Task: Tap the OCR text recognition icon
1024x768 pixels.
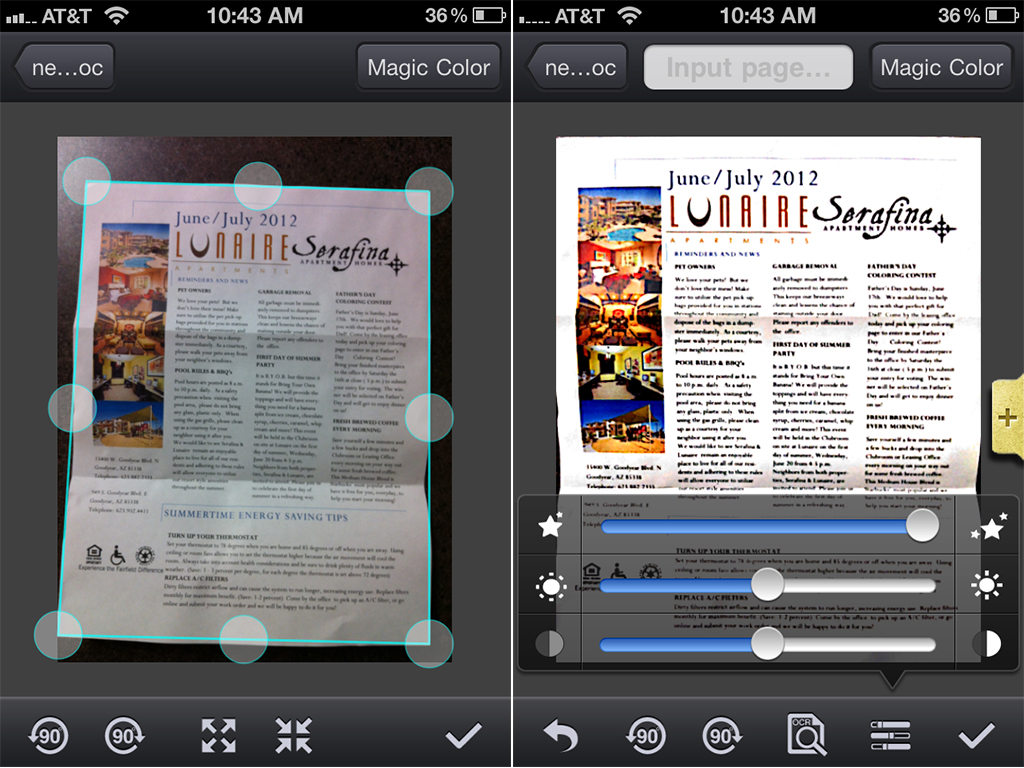Action: 806,737
